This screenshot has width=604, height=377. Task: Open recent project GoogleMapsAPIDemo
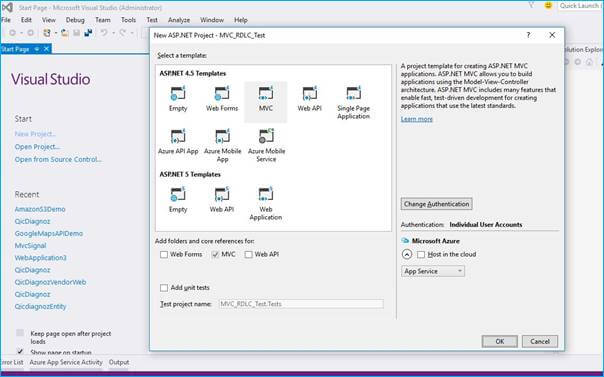[x=49, y=234]
